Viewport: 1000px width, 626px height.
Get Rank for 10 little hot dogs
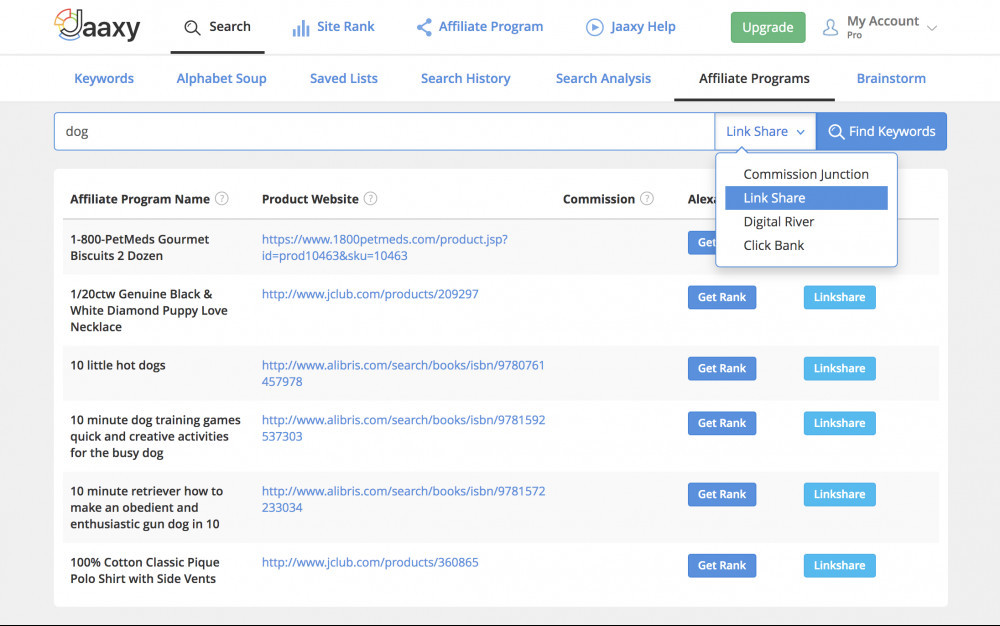722,368
